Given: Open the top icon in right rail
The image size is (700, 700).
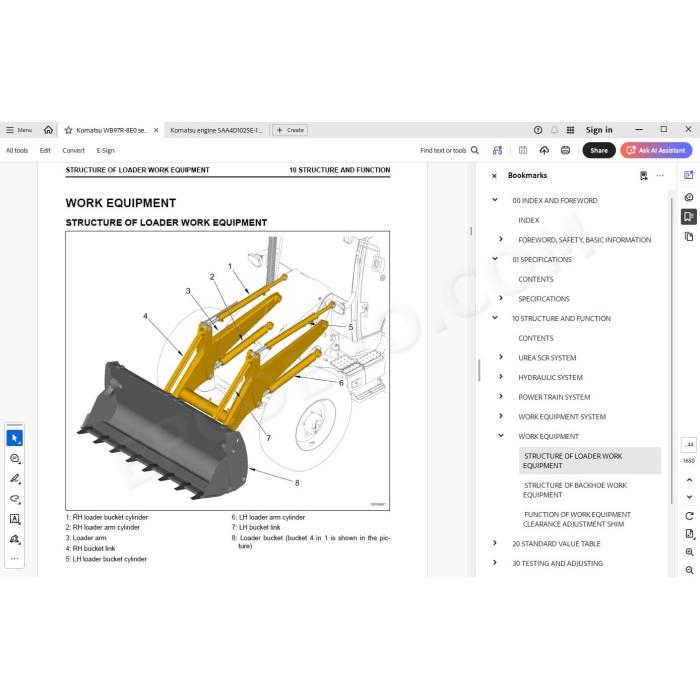Looking at the screenshot, I should [689, 175].
